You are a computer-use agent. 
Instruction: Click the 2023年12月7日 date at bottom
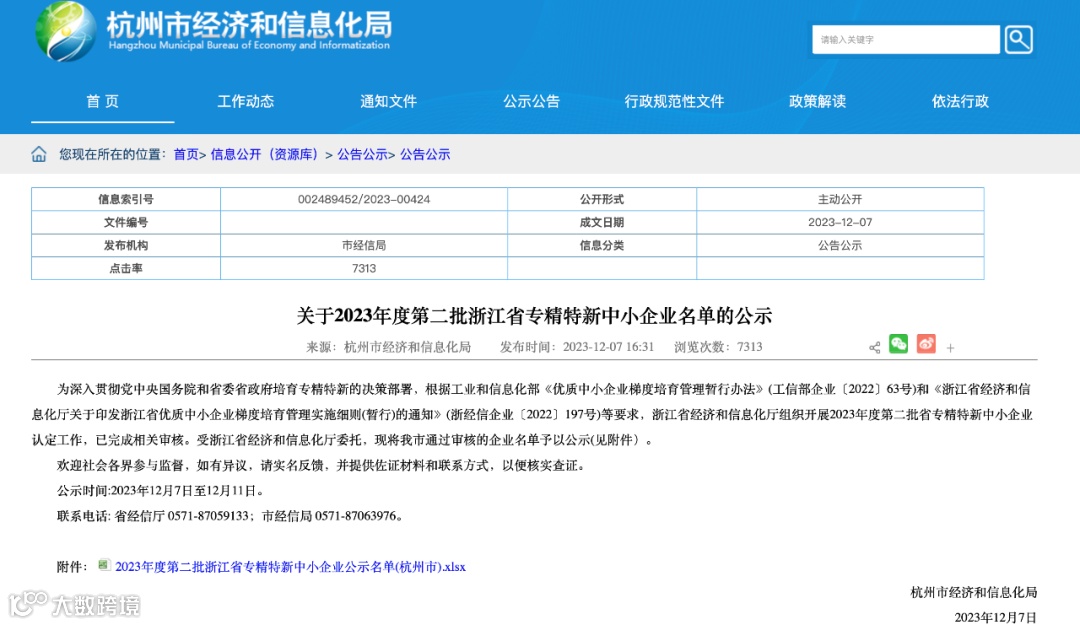coord(995,617)
